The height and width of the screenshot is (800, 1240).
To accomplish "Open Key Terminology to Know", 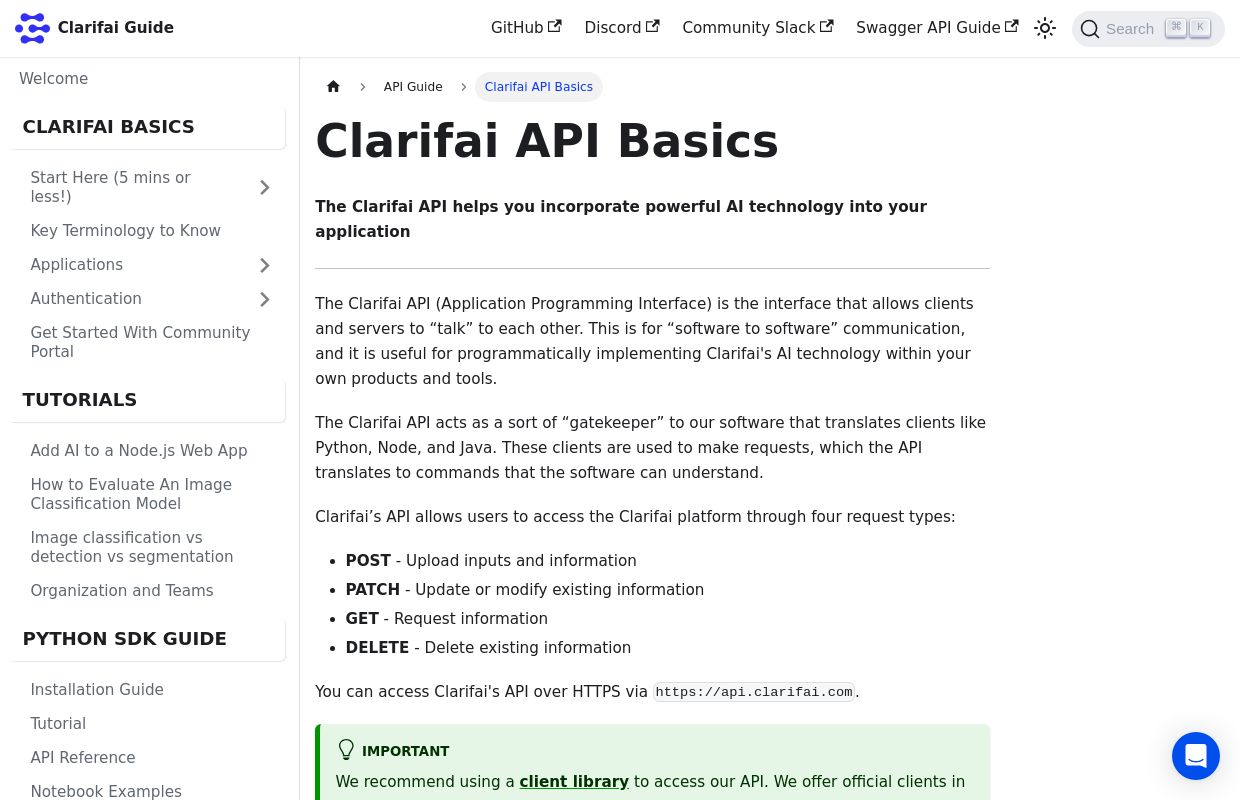I will 126,231.
